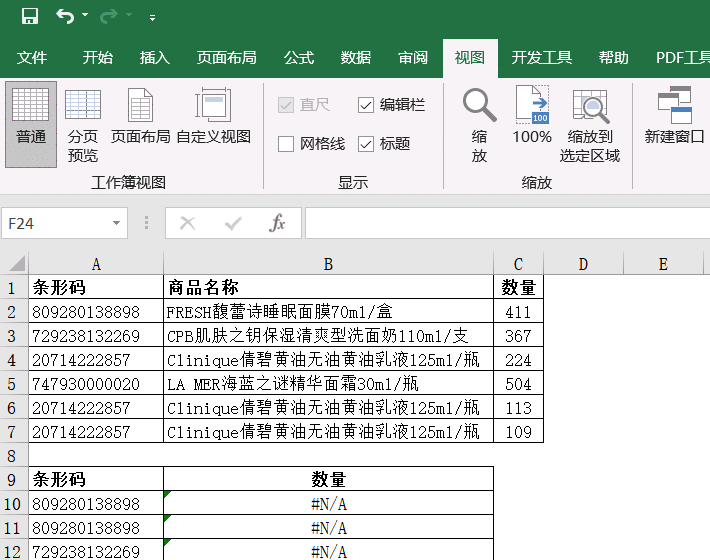Expand the Name Box dropdown arrow
This screenshot has height=560, width=710.
tap(116, 223)
